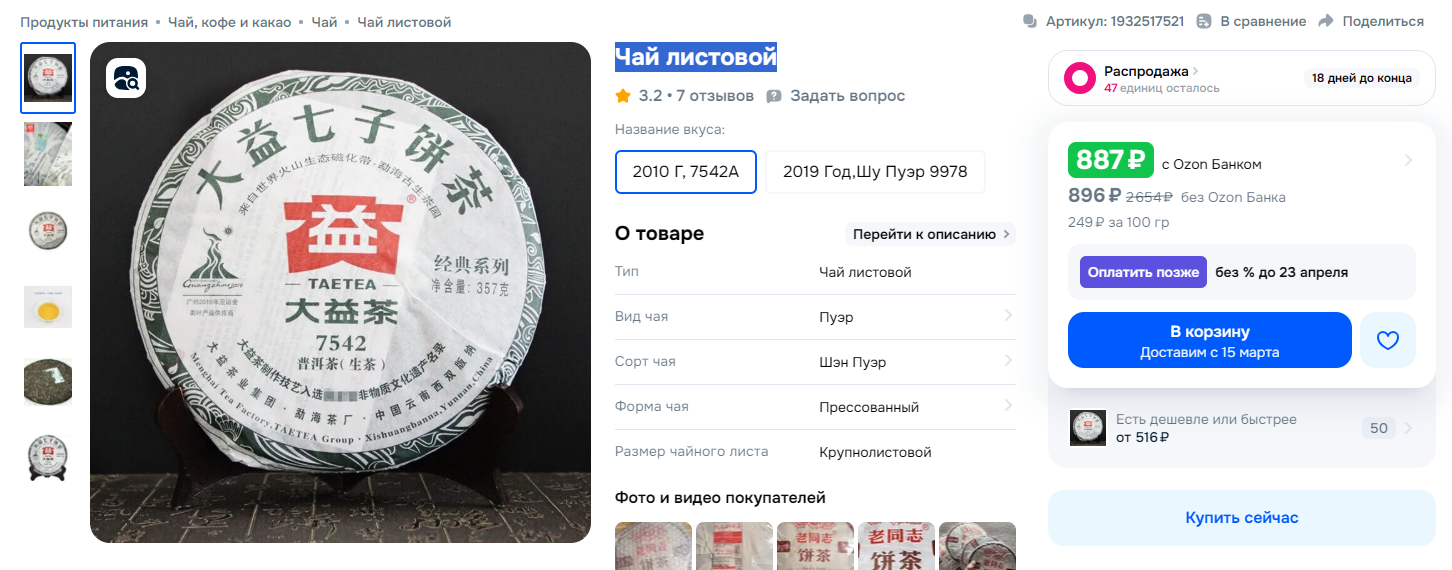Viewport: 1452px width, 570px height.
Task: Click the yellow star rating icon
Action: point(623,96)
